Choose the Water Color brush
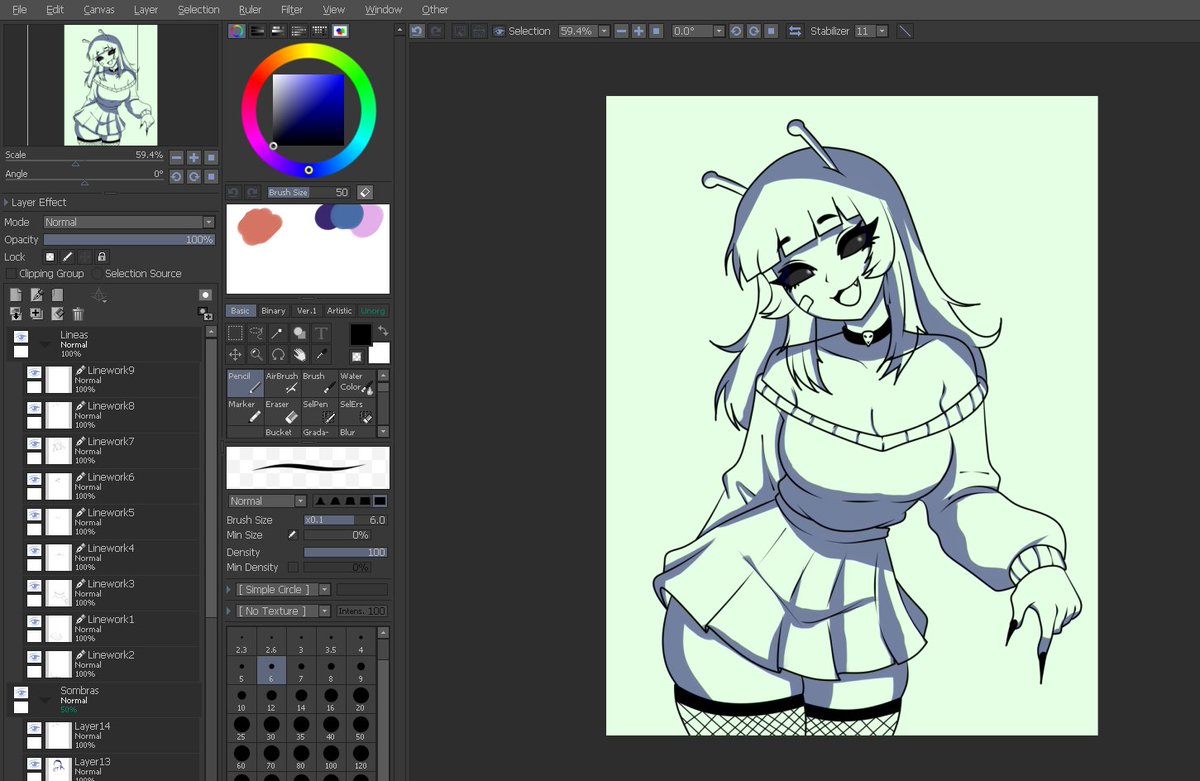The width and height of the screenshot is (1200, 781). [x=356, y=382]
